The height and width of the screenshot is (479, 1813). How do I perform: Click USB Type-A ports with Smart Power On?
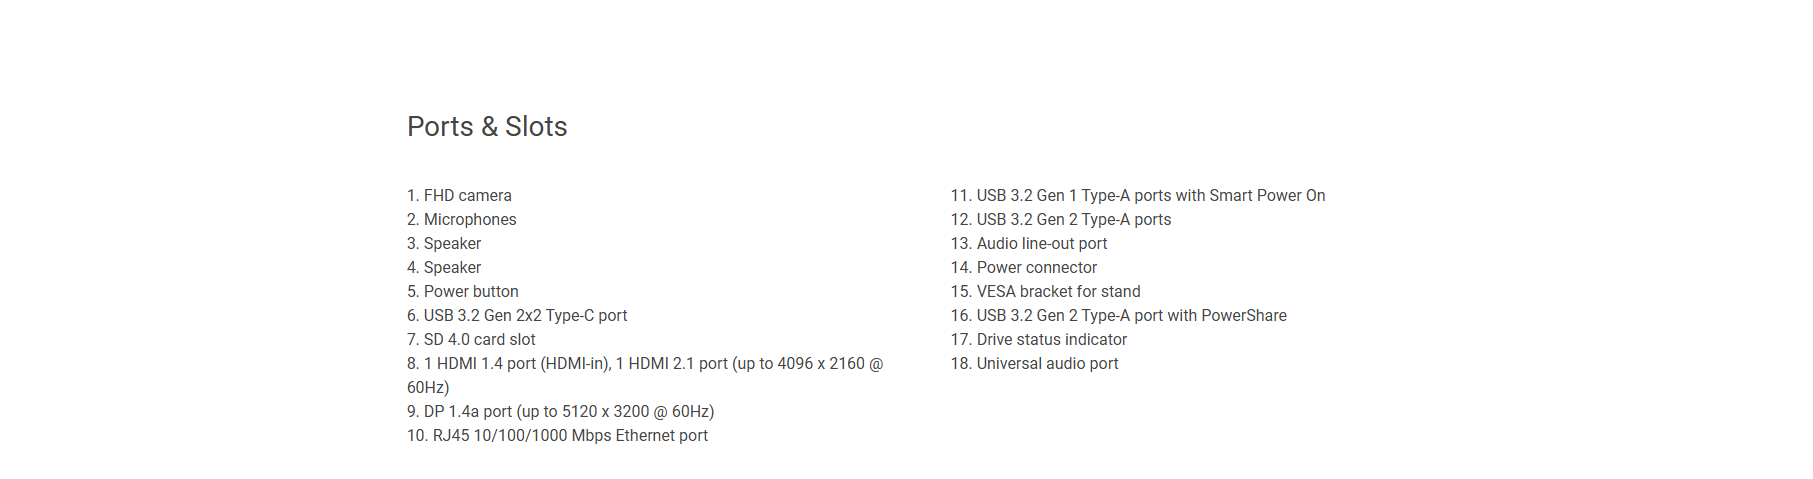pyautogui.click(x=1138, y=196)
